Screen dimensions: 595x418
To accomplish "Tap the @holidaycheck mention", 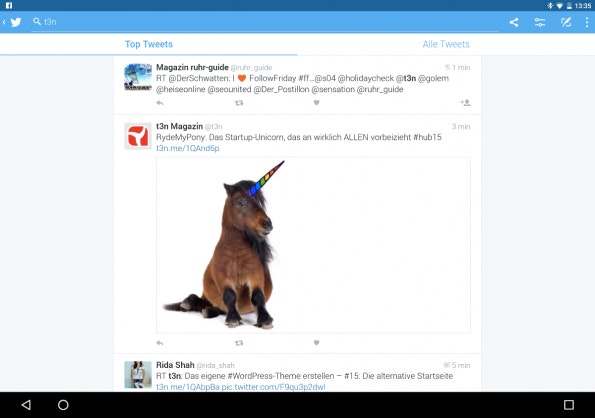I will [x=366, y=79].
